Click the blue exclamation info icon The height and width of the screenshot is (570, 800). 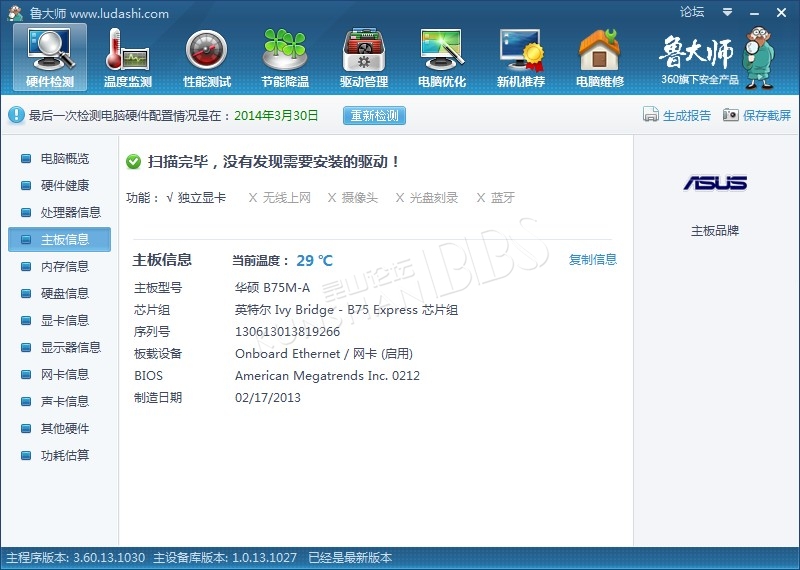[x=16, y=115]
